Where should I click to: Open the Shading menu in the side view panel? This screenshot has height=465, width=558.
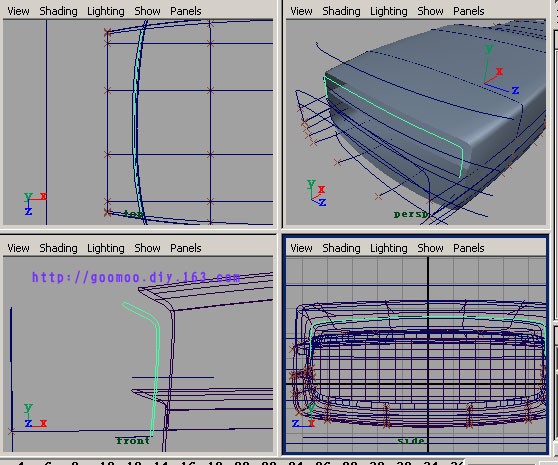click(x=341, y=248)
